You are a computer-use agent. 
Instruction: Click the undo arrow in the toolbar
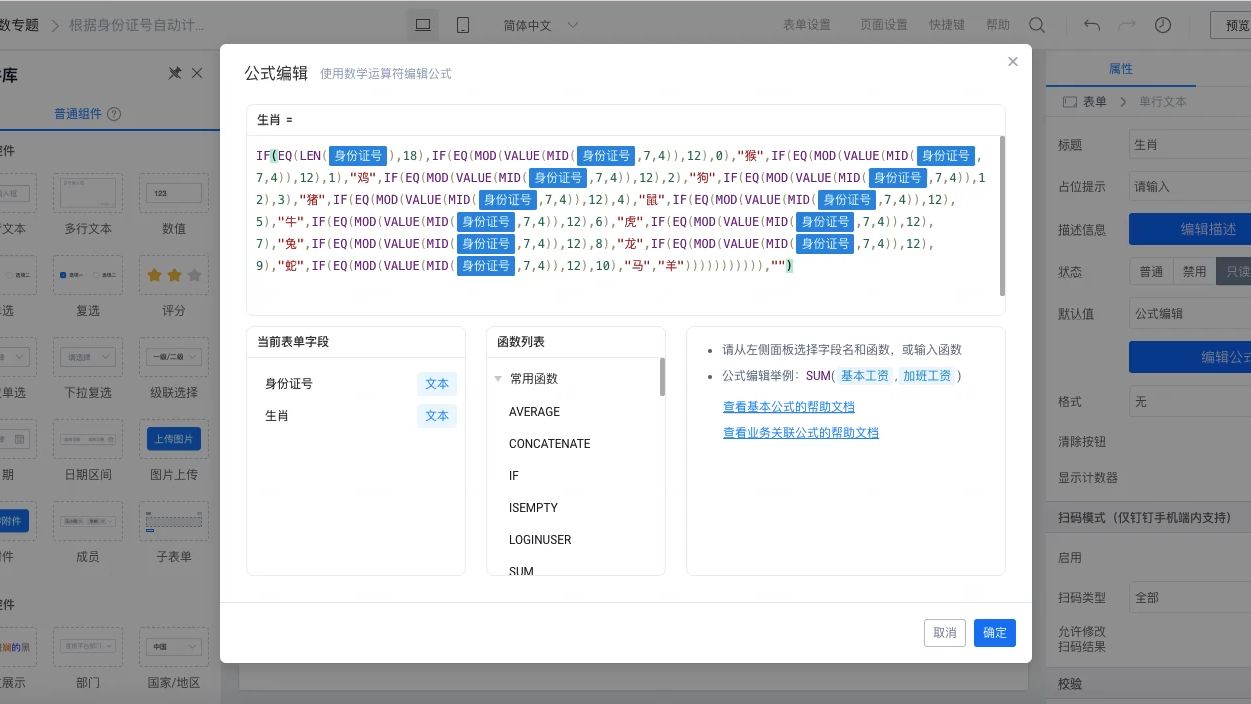tap(1091, 24)
